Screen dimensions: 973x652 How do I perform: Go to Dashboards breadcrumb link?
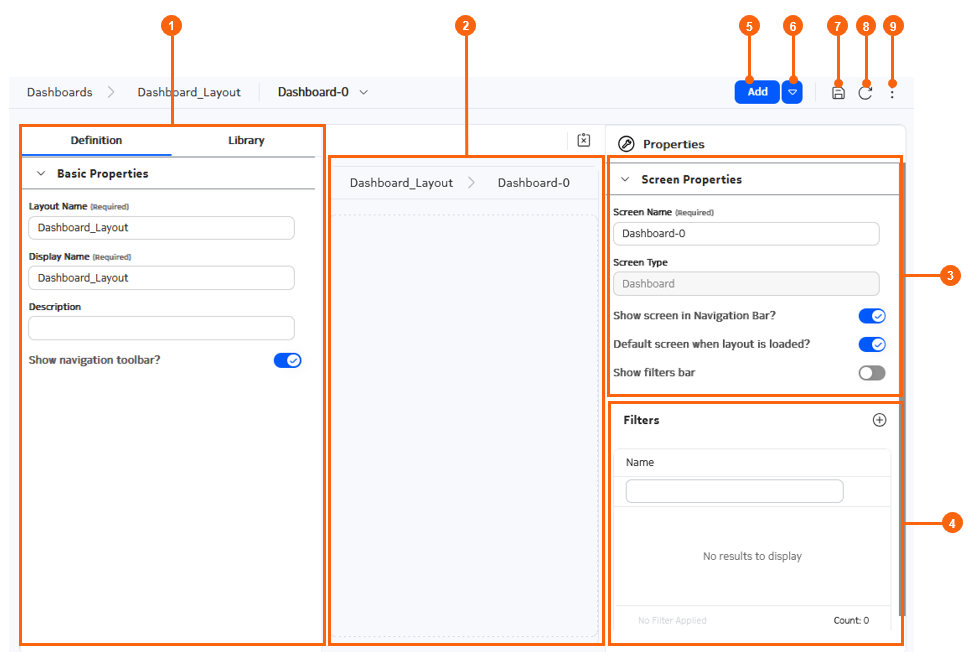point(60,92)
